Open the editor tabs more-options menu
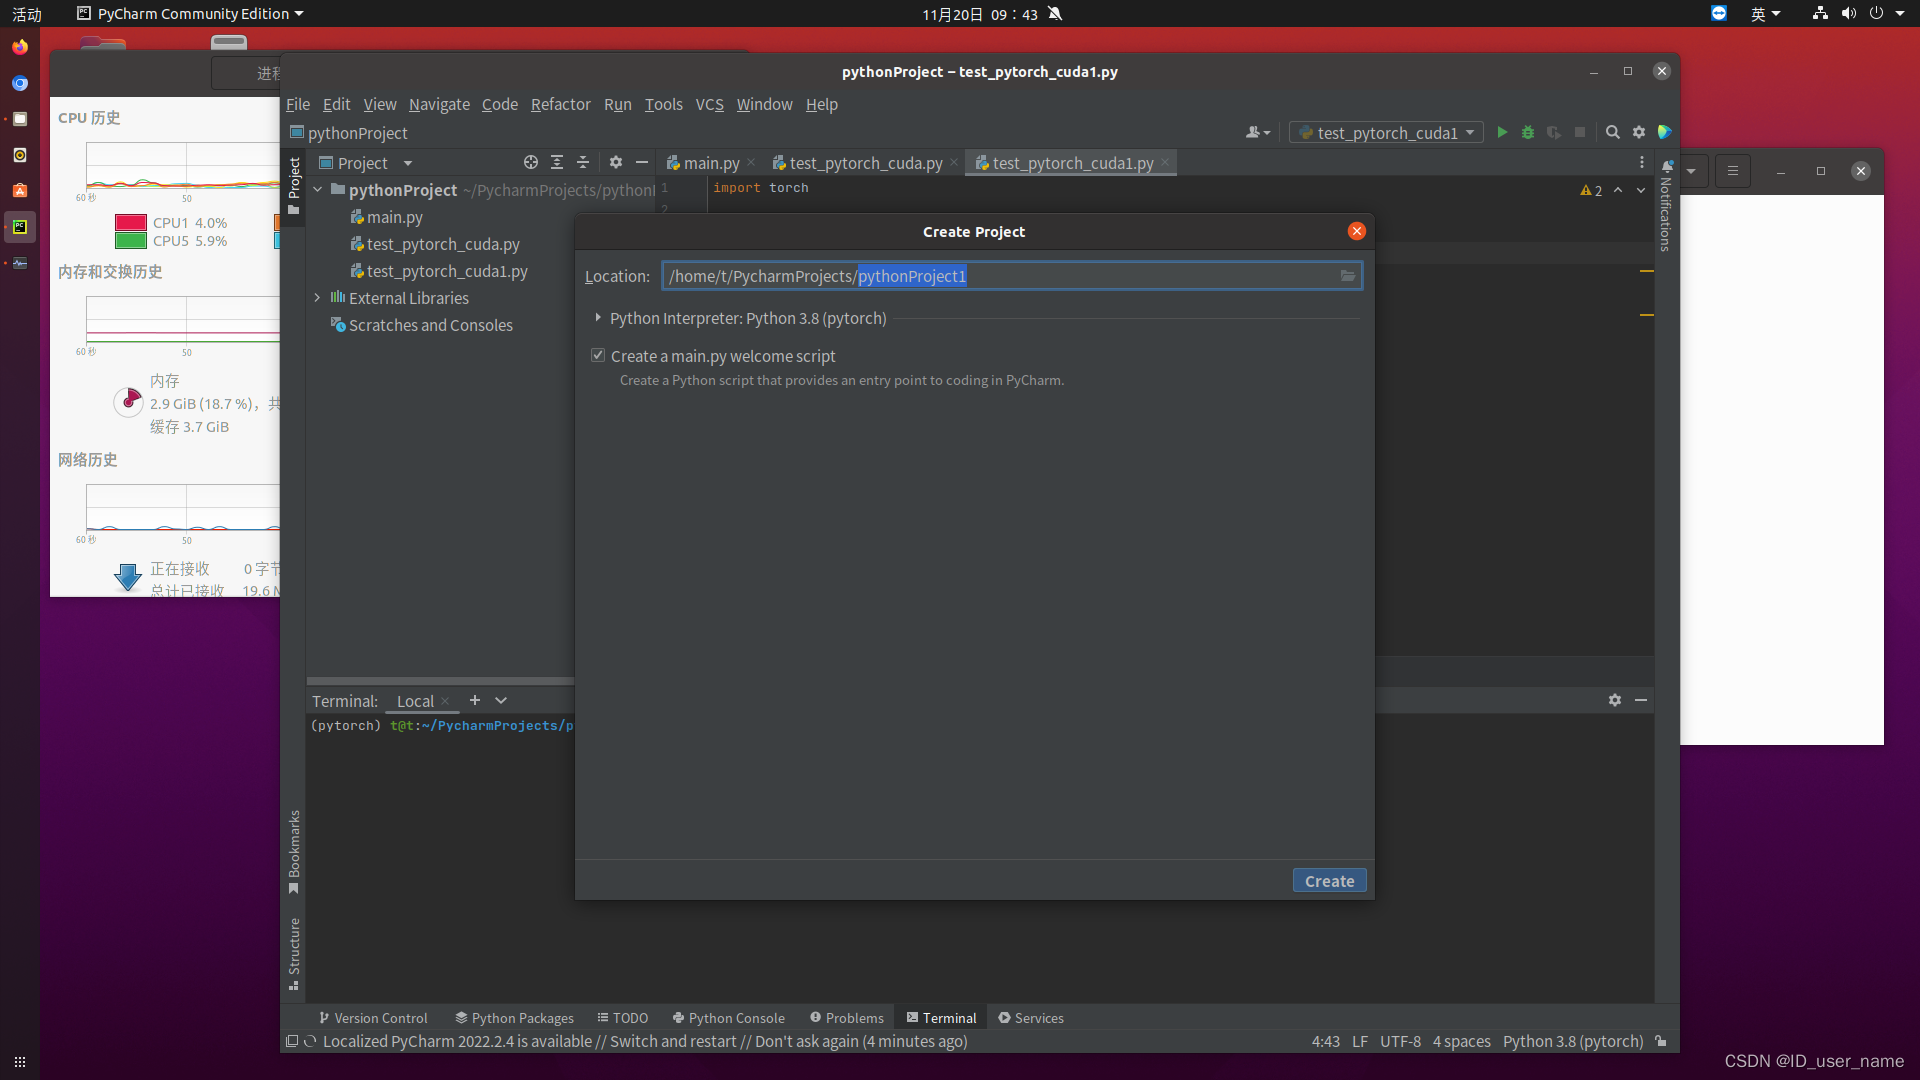The height and width of the screenshot is (1080, 1920). click(1642, 162)
